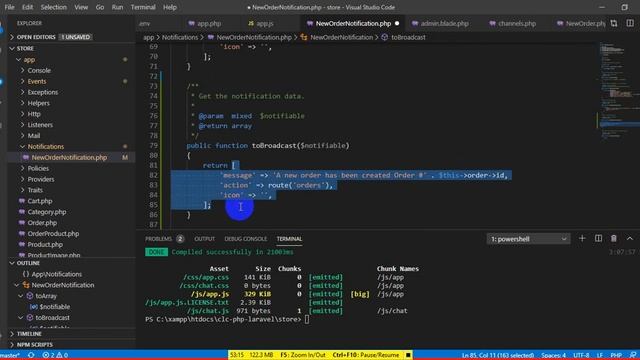Click sync changes icon in status bar
Image resolution: width=640 pixels, height=360 pixels.
31,355
